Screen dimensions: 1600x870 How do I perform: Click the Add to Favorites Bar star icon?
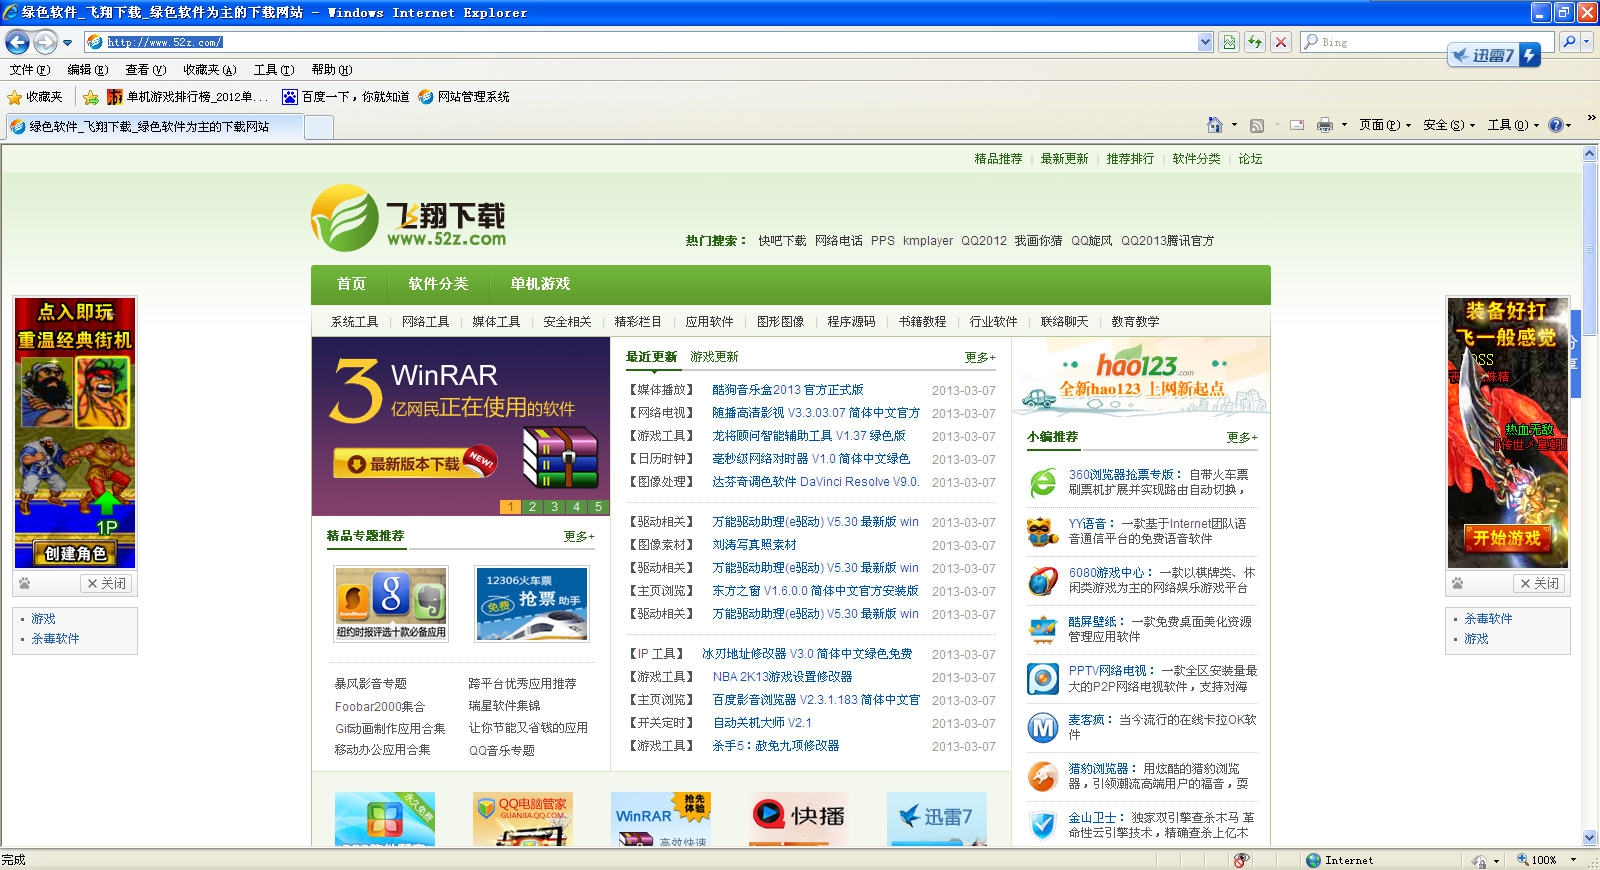point(91,97)
